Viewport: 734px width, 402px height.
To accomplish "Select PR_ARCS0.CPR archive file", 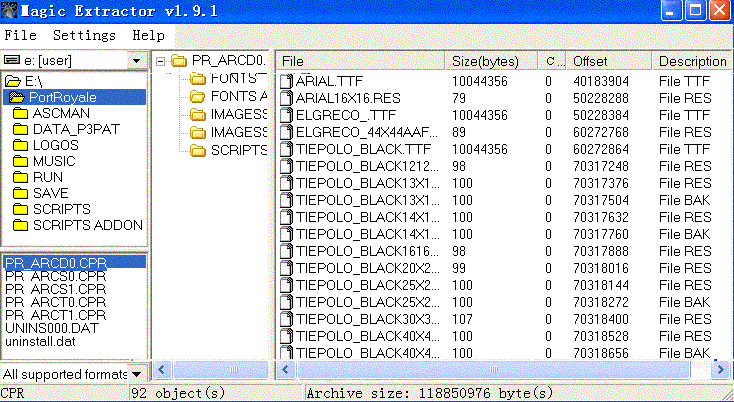I will 56,276.
